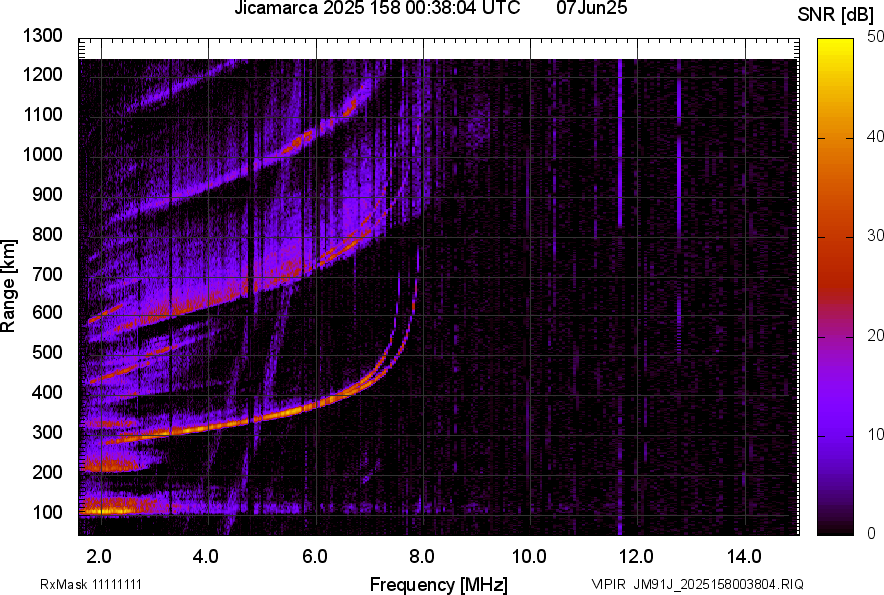Click the 'SNR [dB]' colorbar title
This screenshot has width=884, height=595.
point(836,15)
